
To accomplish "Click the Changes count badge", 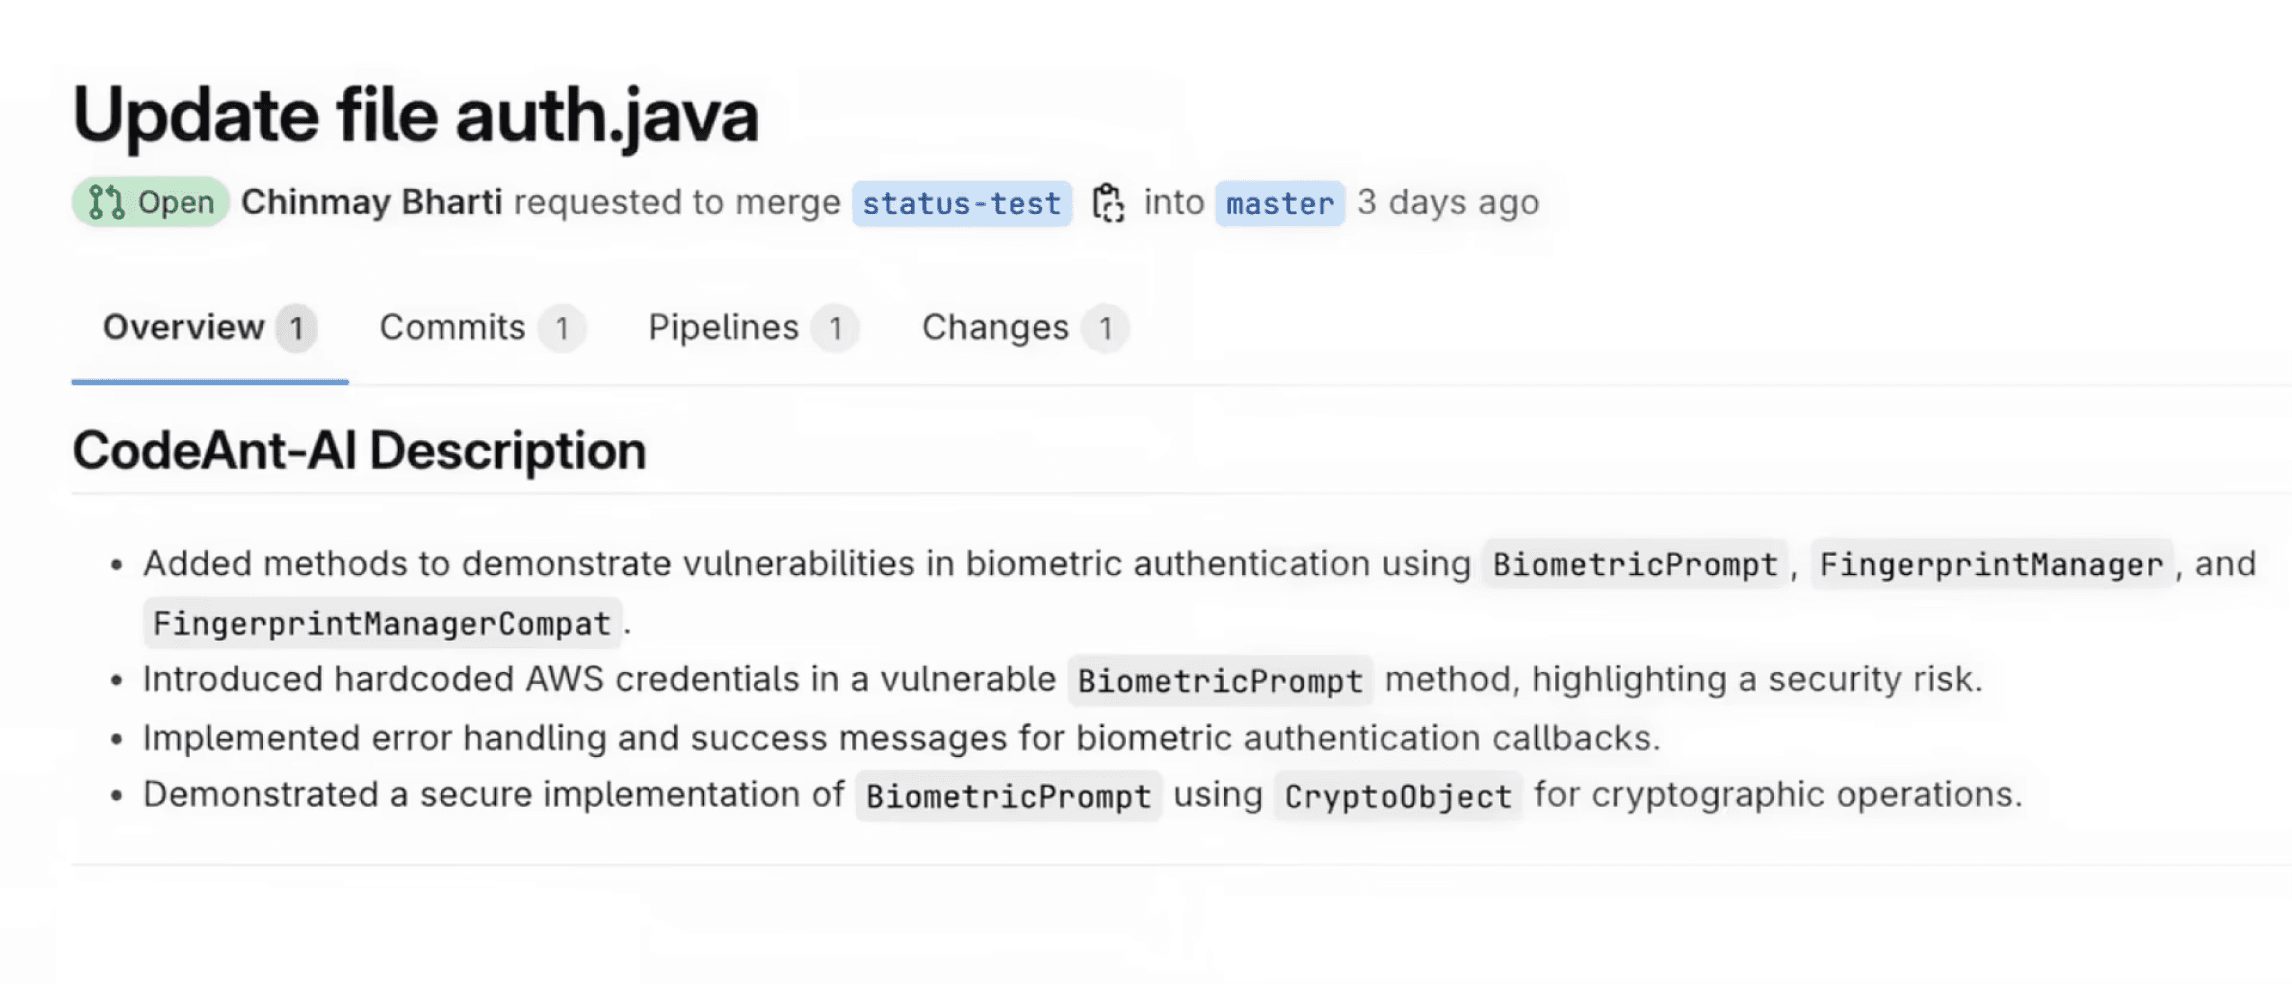I will [1105, 328].
